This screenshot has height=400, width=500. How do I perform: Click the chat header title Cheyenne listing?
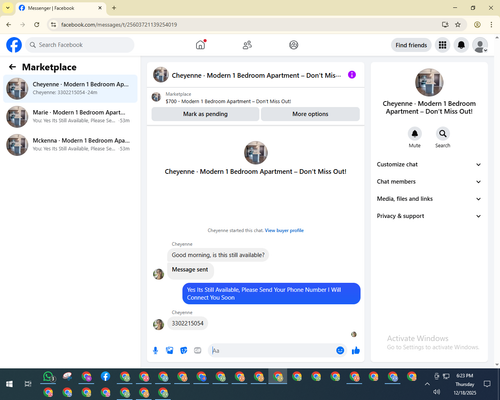pyautogui.click(x=256, y=75)
